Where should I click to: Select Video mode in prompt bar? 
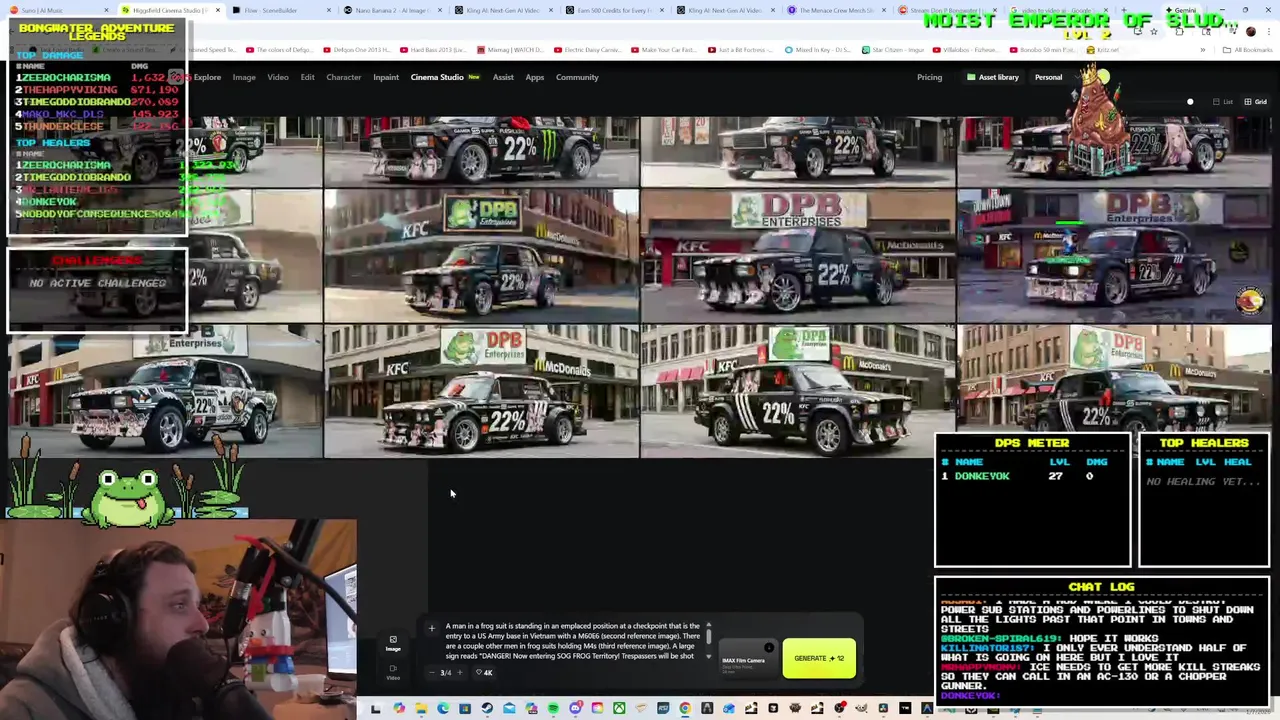pos(393,672)
